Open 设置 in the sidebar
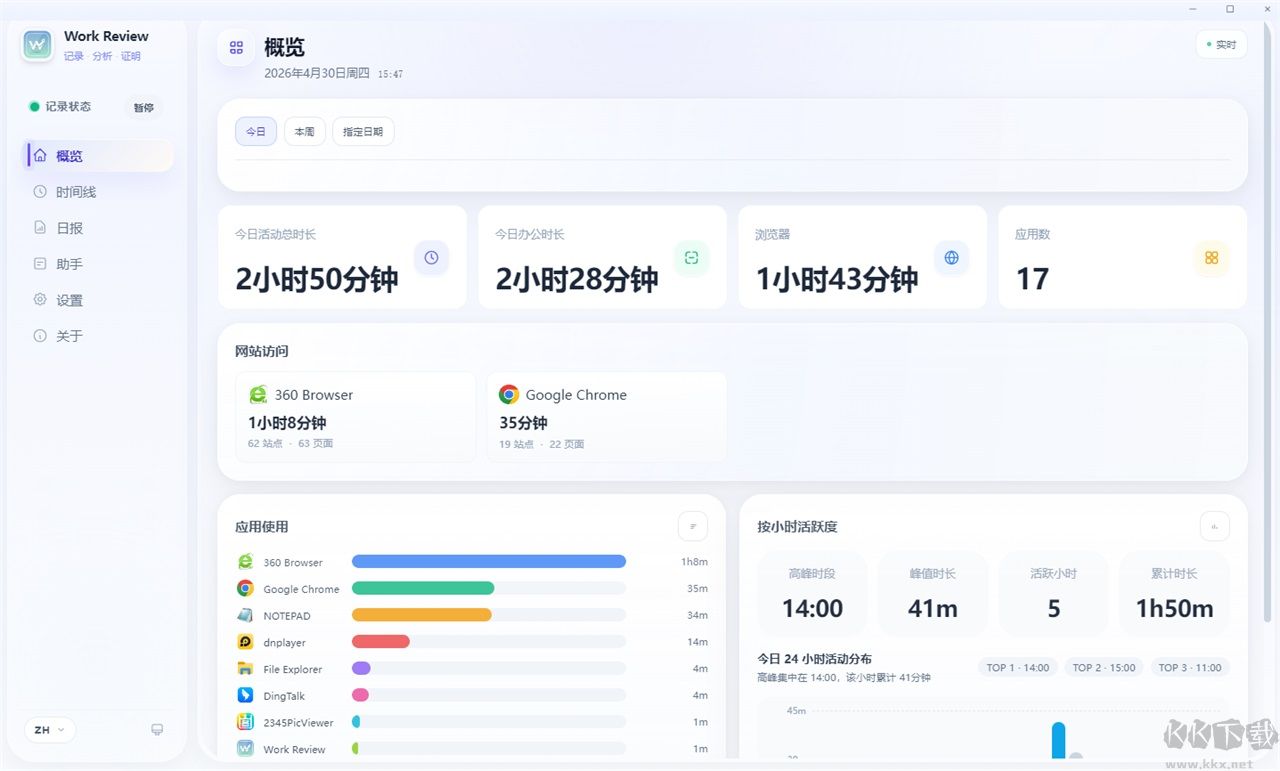Viewport: 1280px width, 771px height. (x=98, y=300)
